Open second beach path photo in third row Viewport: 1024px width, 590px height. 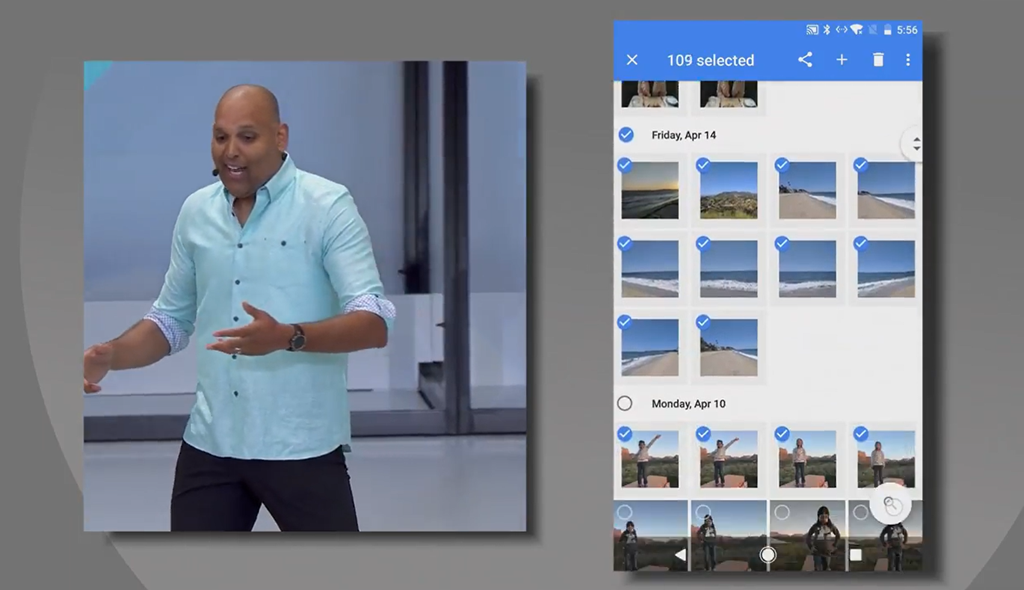click(x=729, y=348)
